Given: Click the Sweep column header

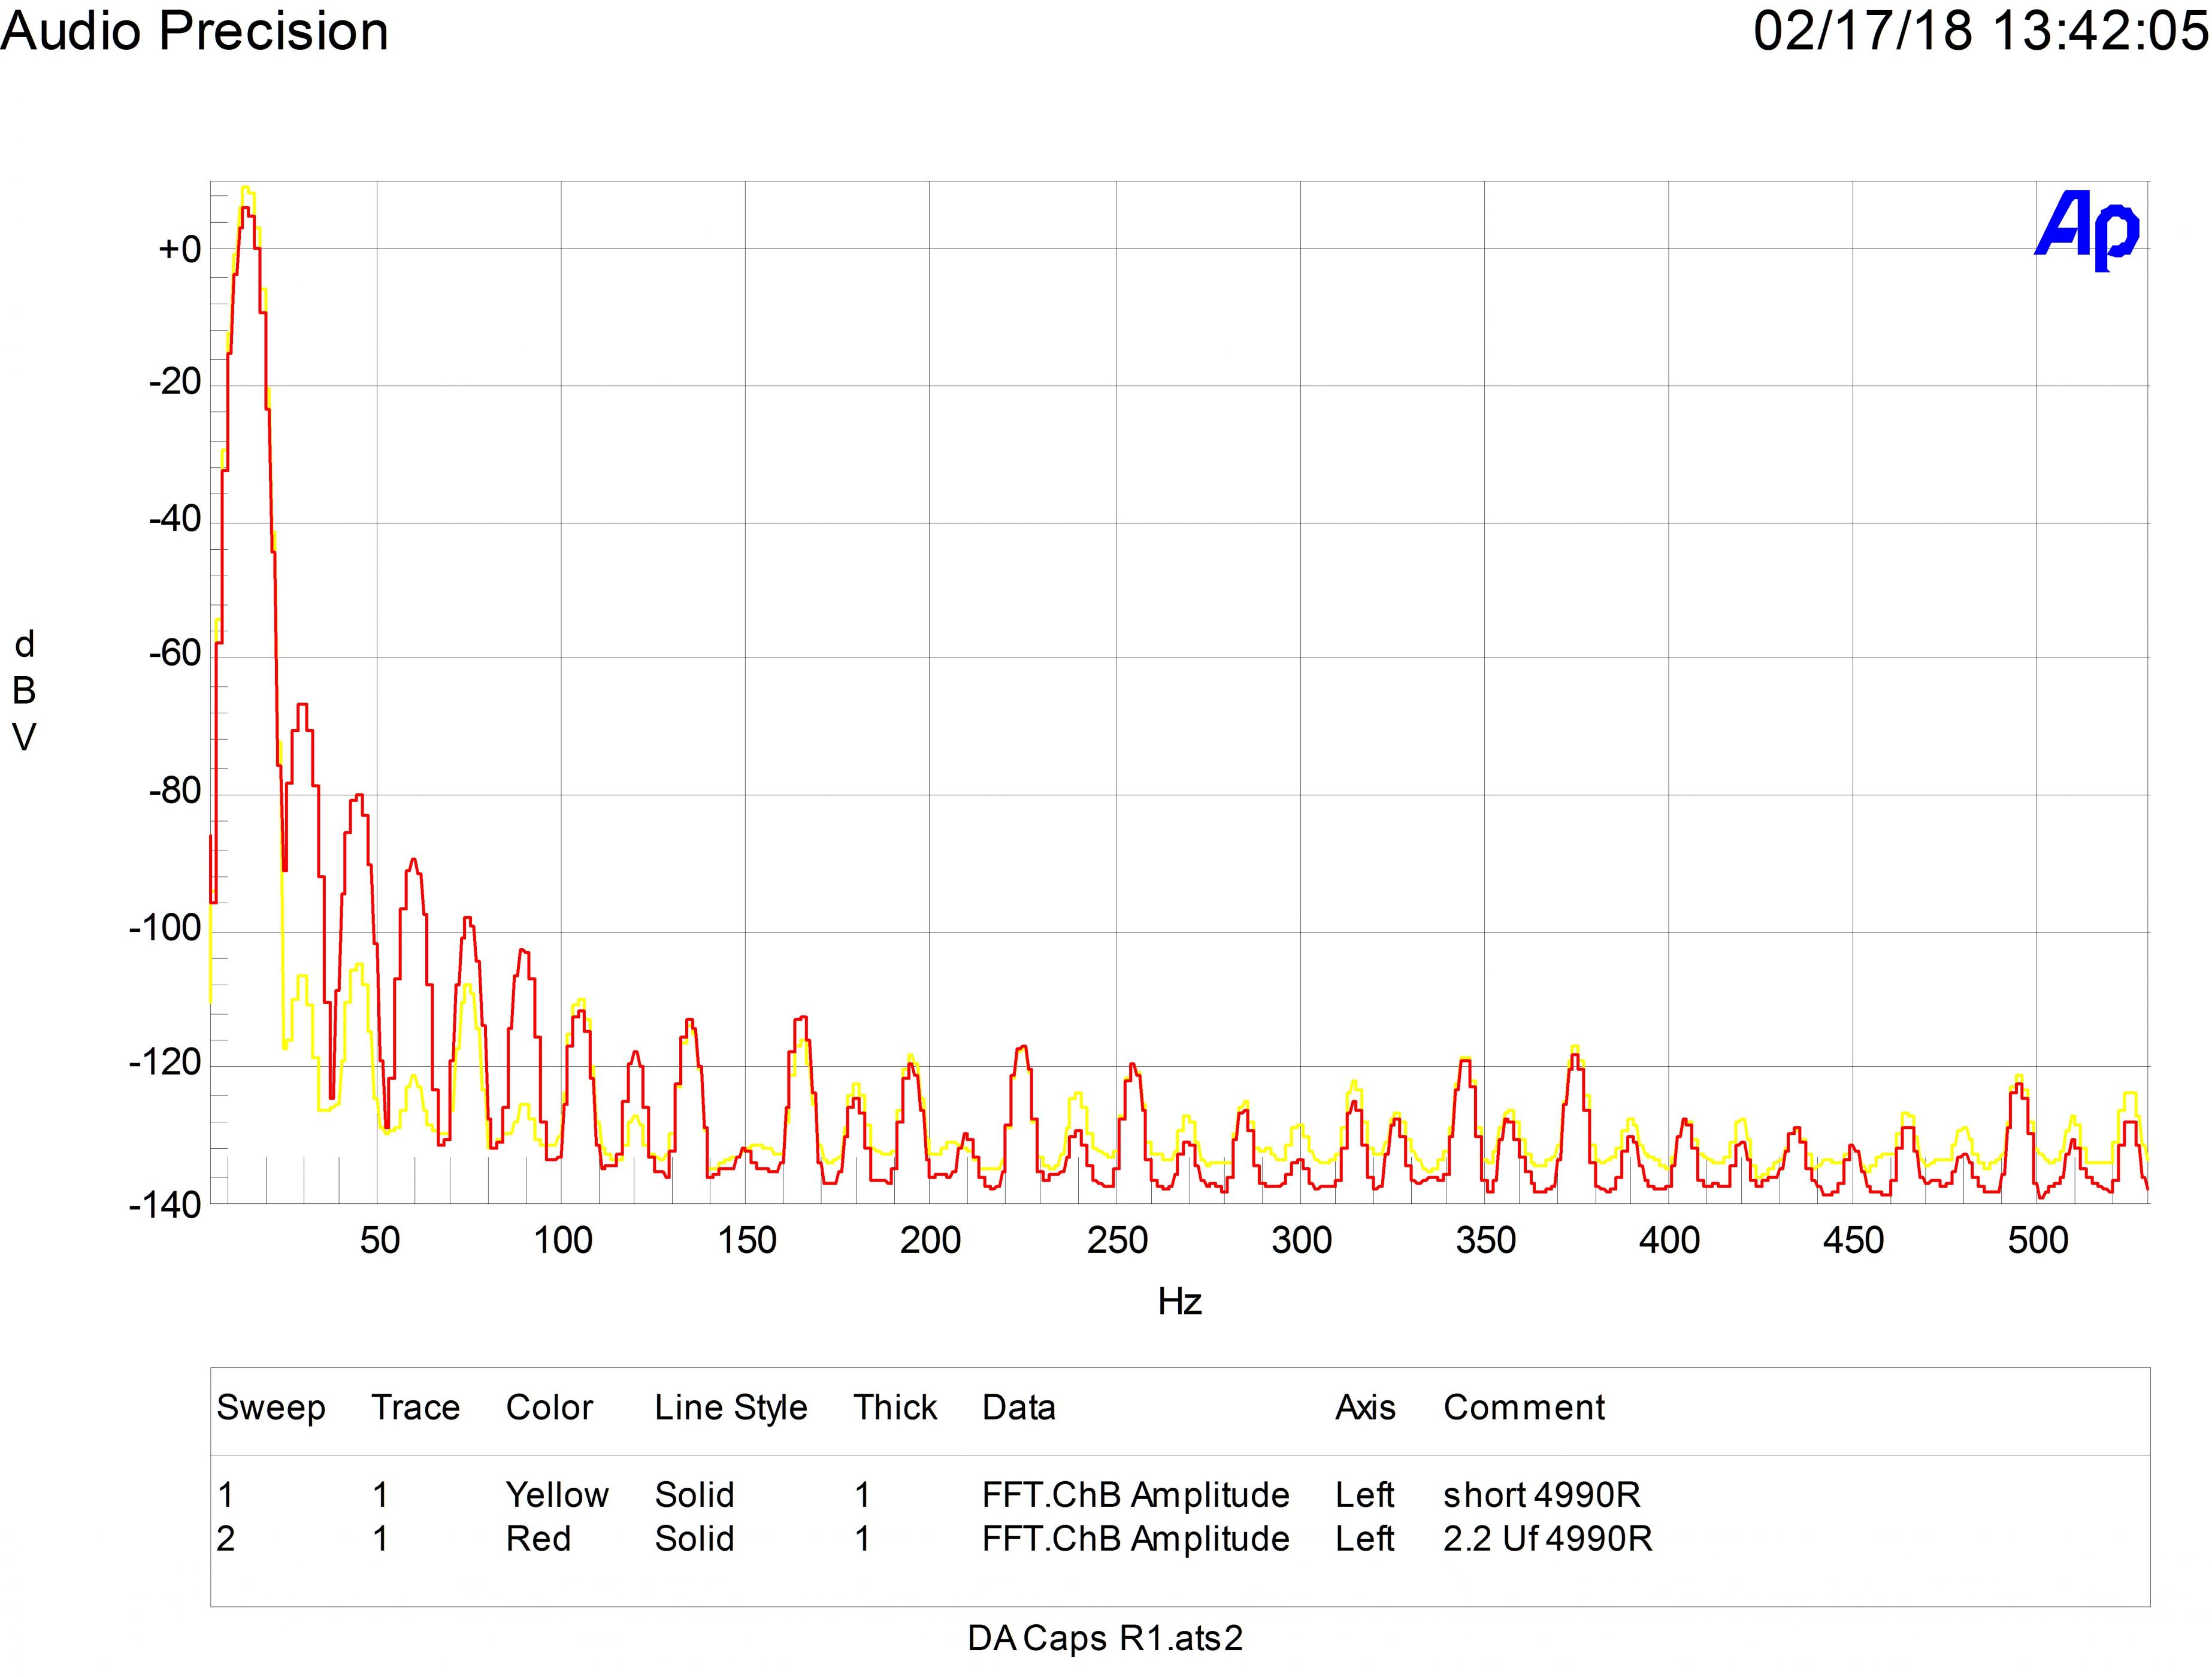Looking at the screenshot, I should click(x=271, y=1409).
